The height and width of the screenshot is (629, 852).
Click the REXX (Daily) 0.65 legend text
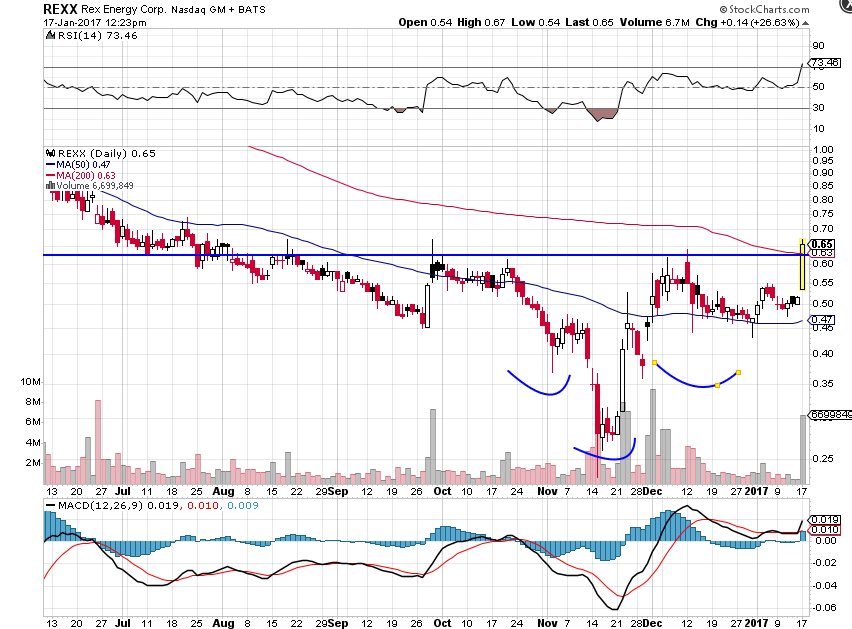click(x=107, y=154)
